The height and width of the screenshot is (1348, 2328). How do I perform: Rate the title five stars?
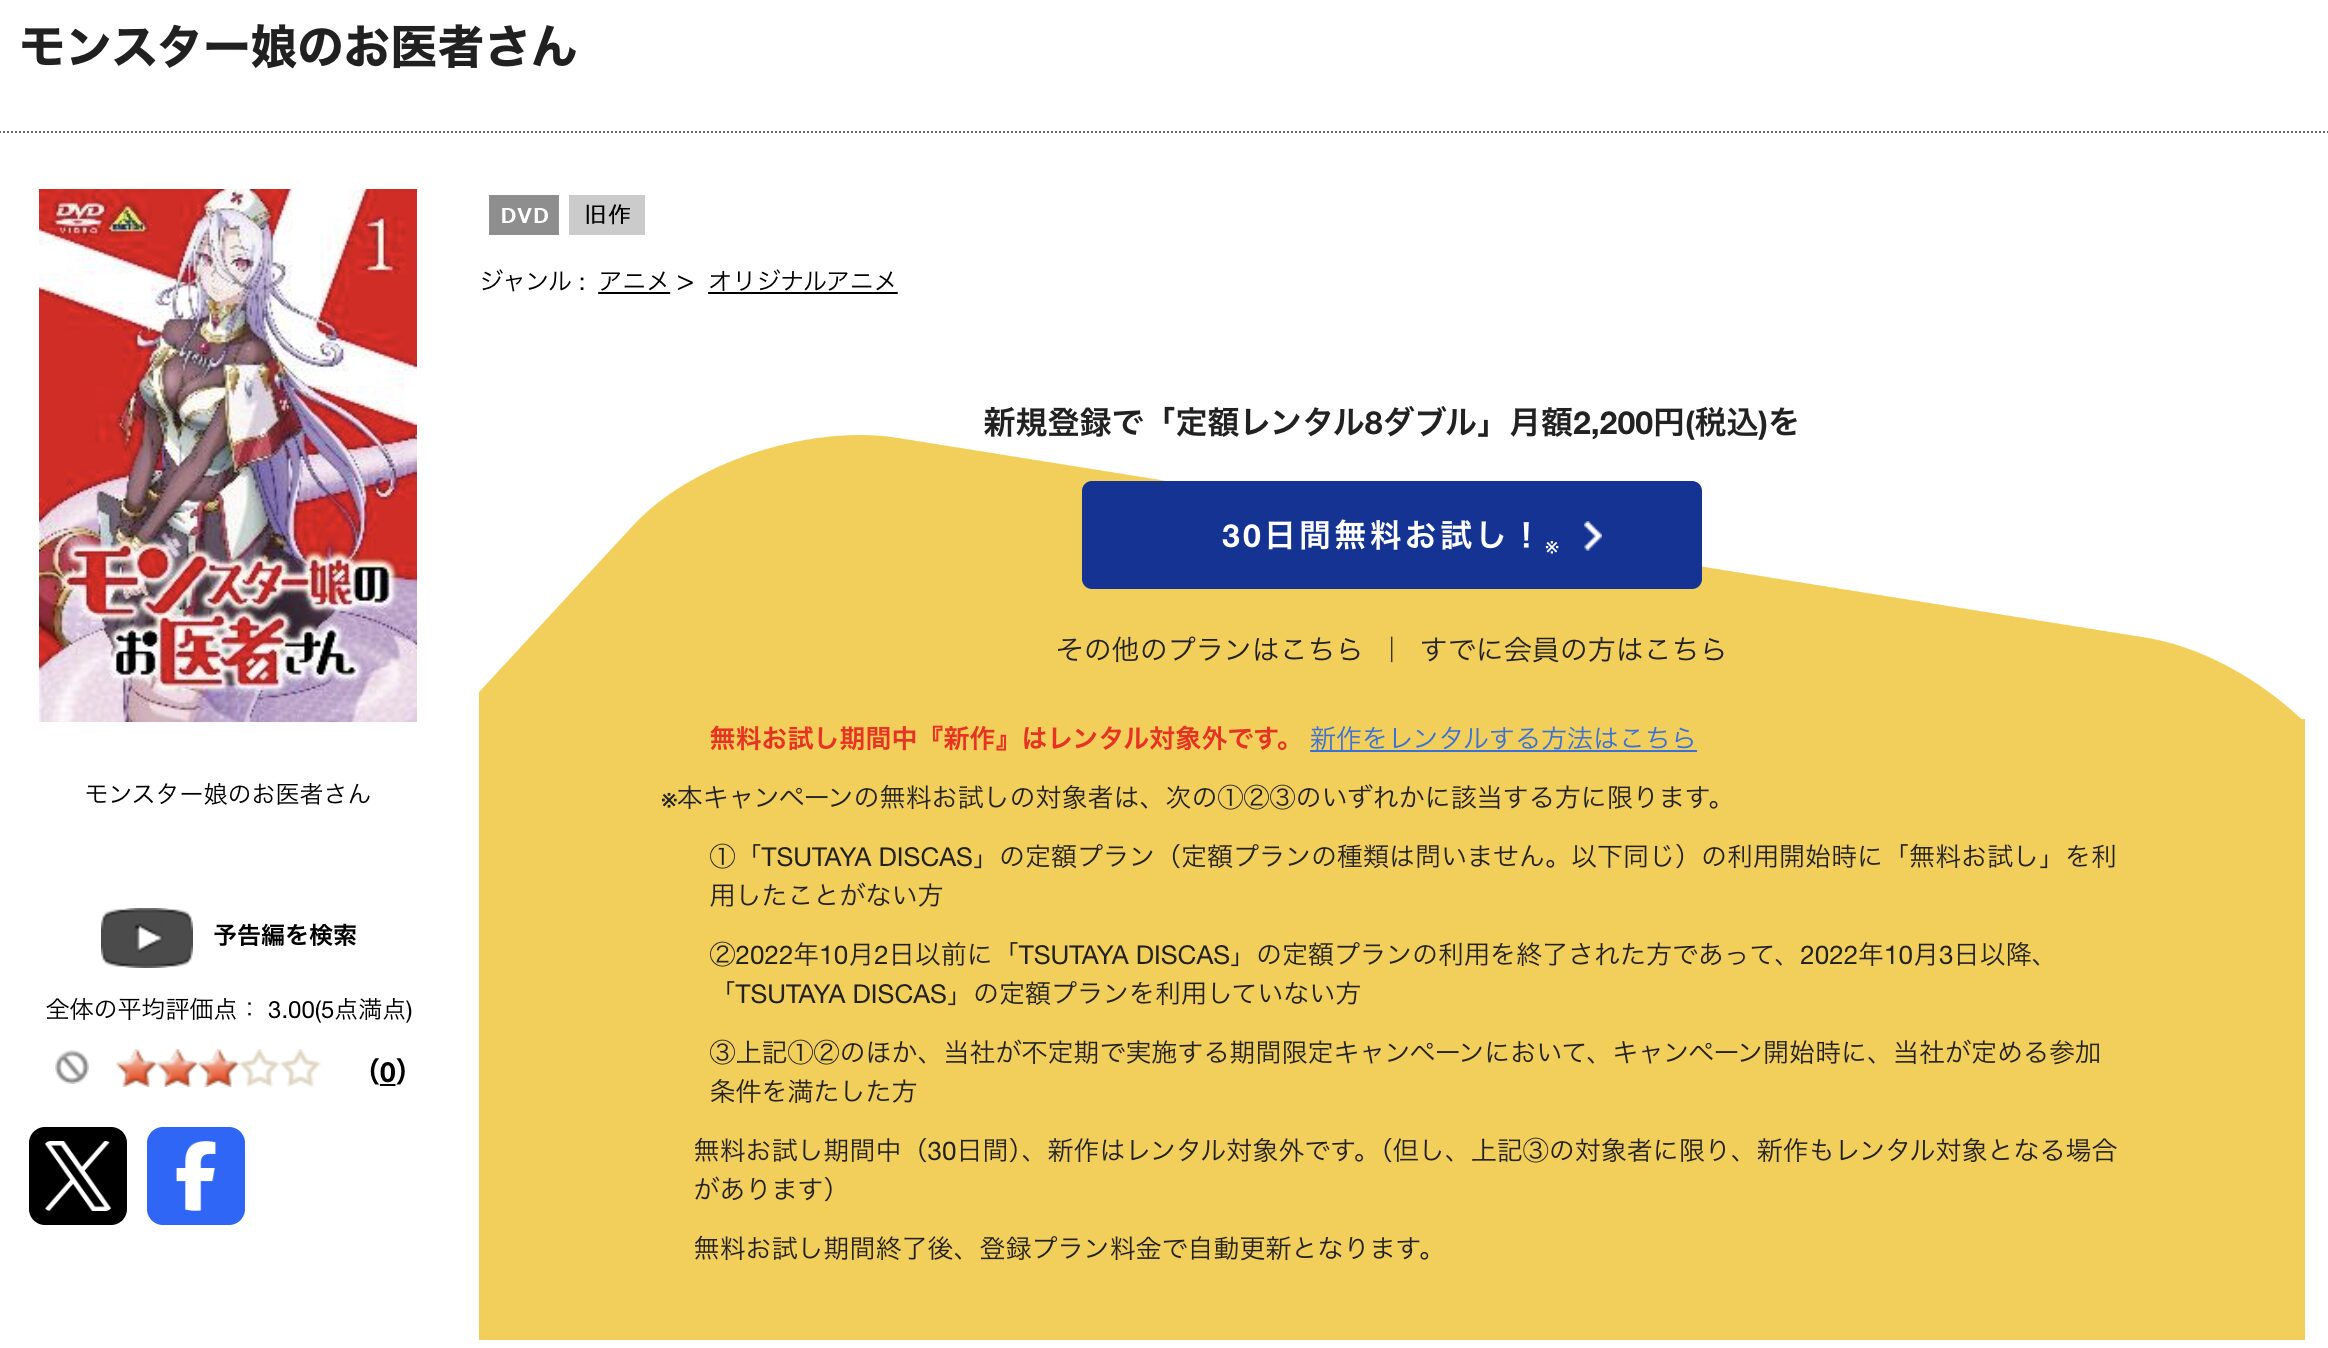click(300, 1069)
